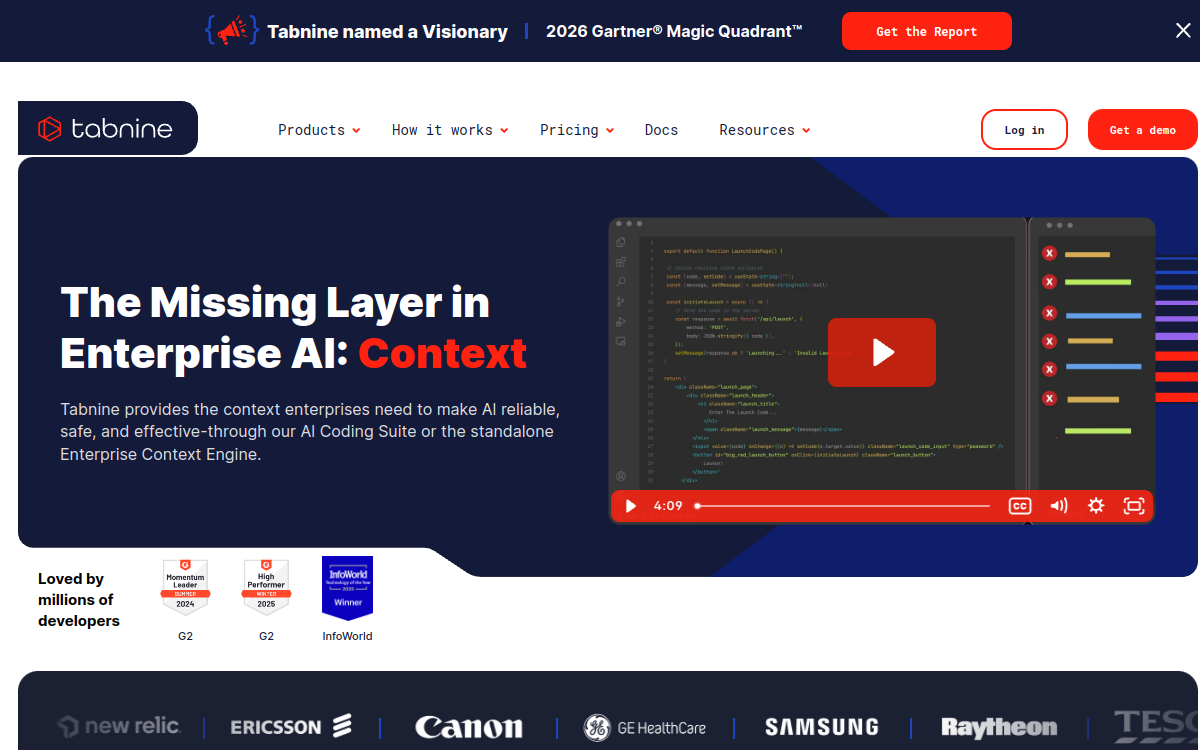Viewport: 1200px width, 750px height.
Task: Click the InfoWorld Winner badge
Action: [347, 588]
